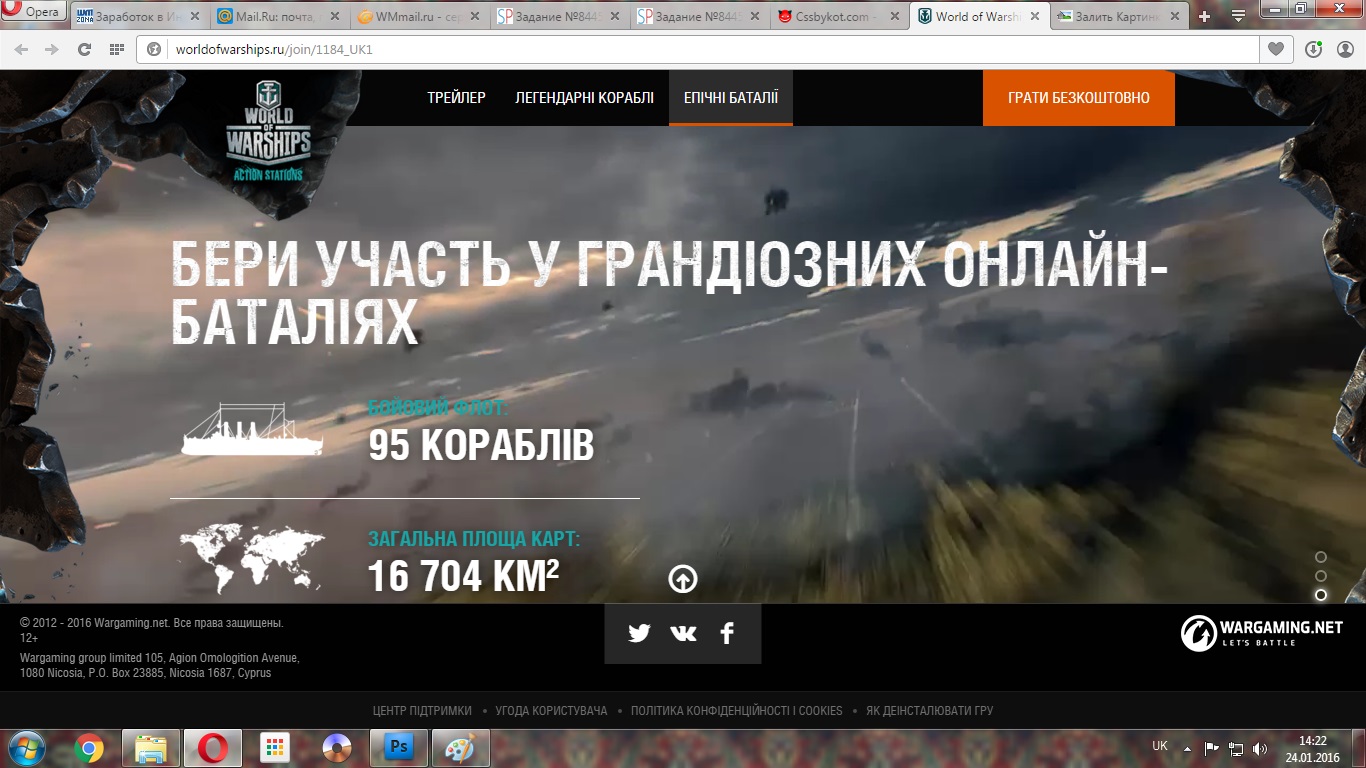
Task: Click the scroll-up arrow circle icon
Action: click(683, 579)
